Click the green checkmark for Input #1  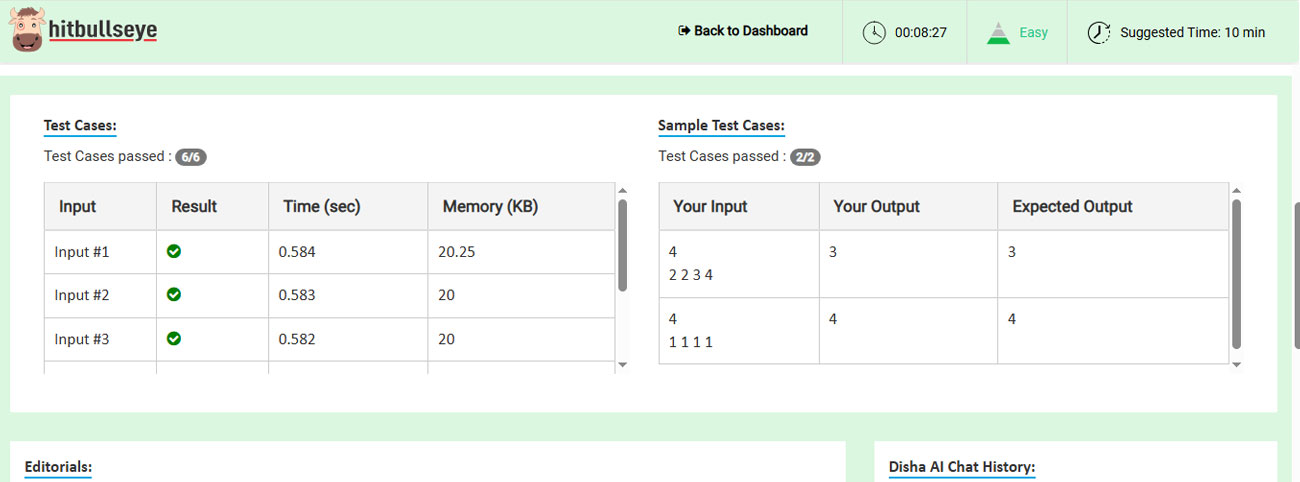point(174,252)
